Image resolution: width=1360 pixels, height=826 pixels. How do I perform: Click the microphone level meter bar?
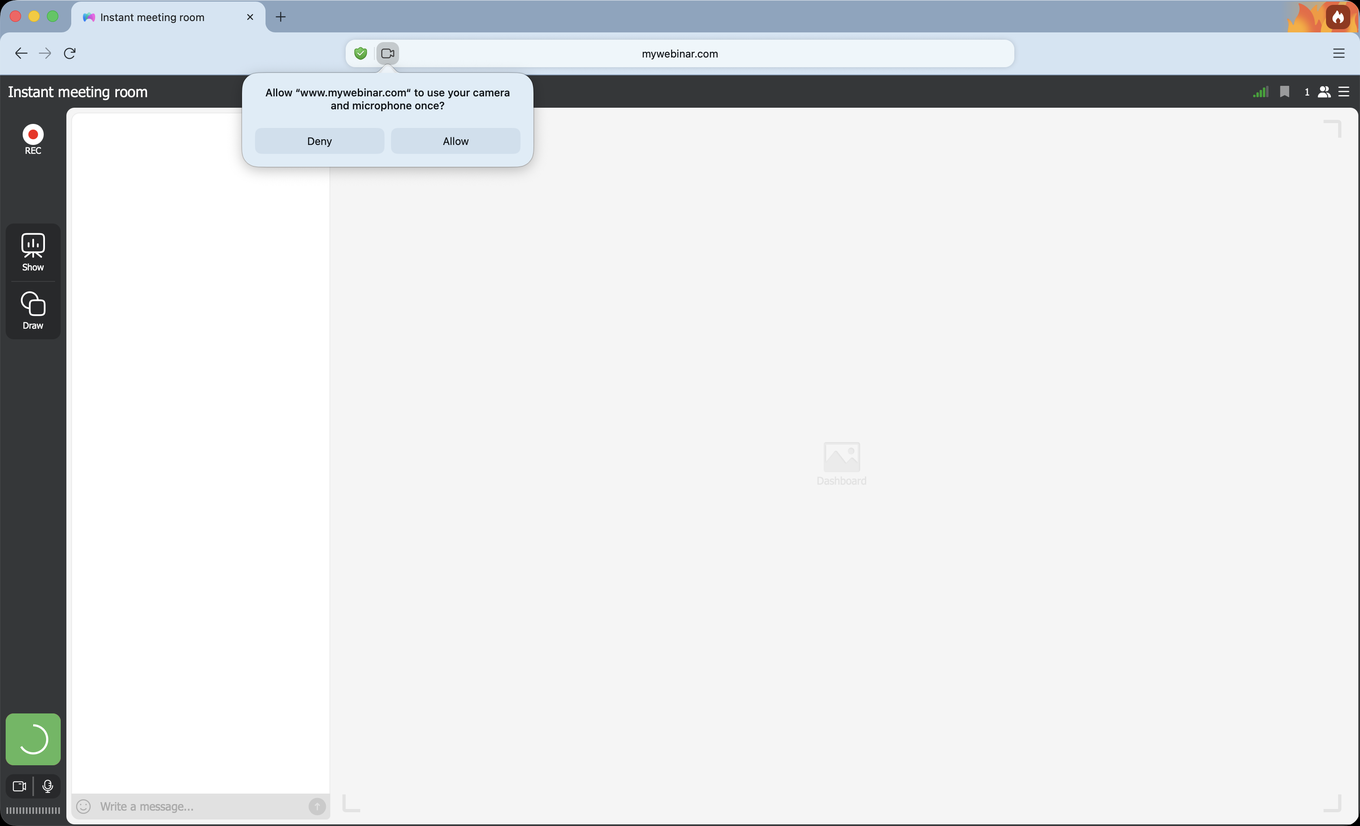33,811
